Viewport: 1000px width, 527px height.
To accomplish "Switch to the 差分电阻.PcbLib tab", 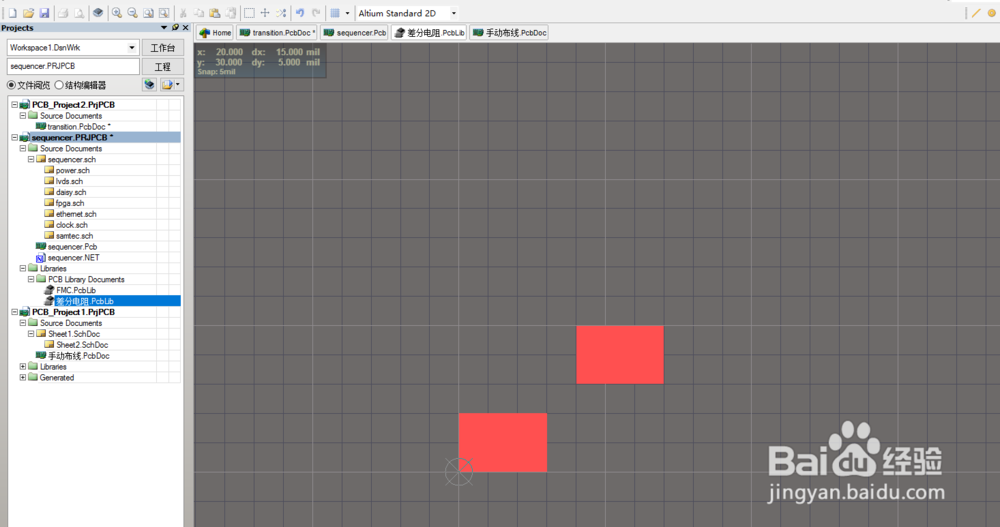I will click(x=429, y=33).
